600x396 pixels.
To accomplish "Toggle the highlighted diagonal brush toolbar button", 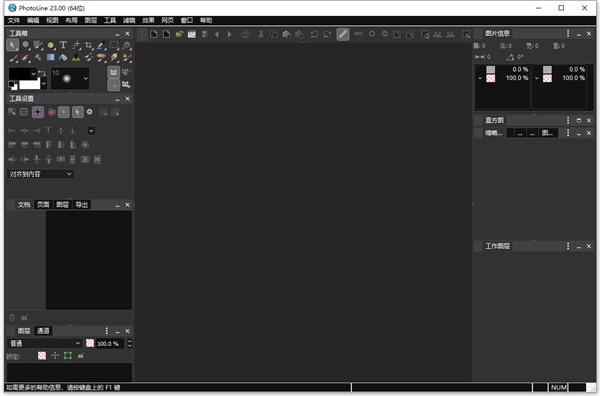I will coord(343,34).
